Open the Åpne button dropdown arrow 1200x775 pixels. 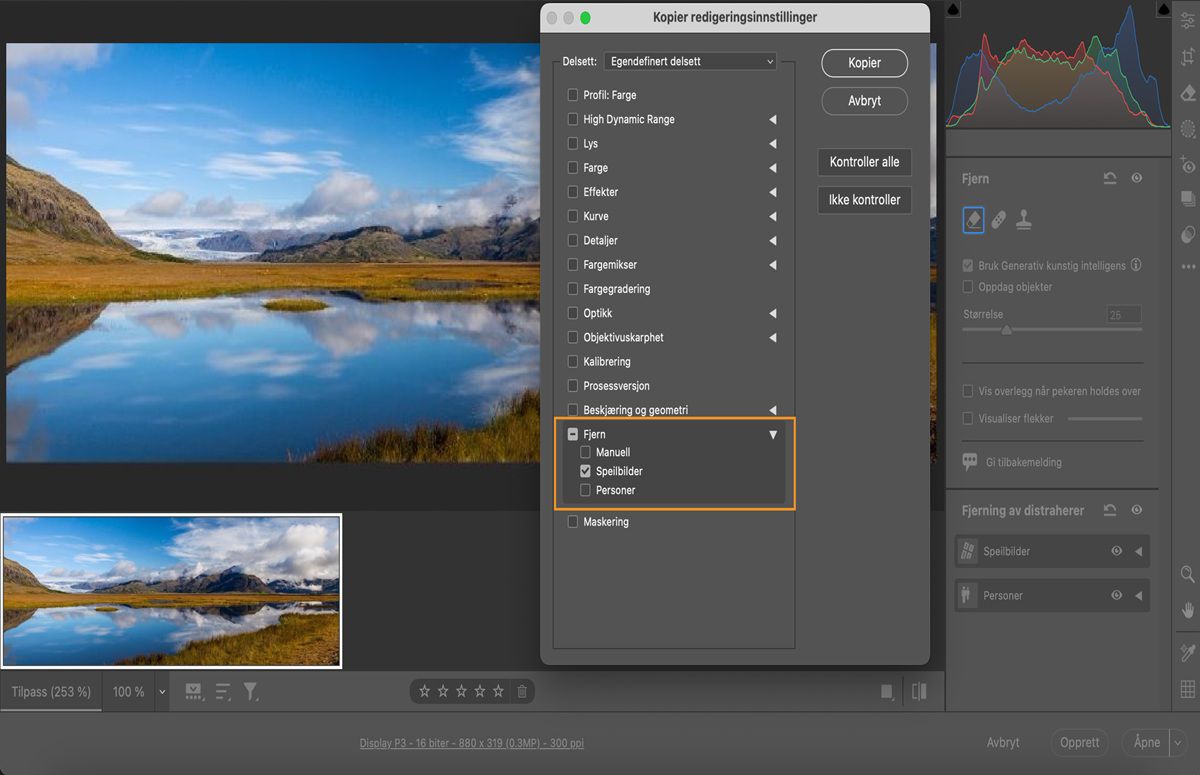pyautogui.click(x=1177, y=743)
